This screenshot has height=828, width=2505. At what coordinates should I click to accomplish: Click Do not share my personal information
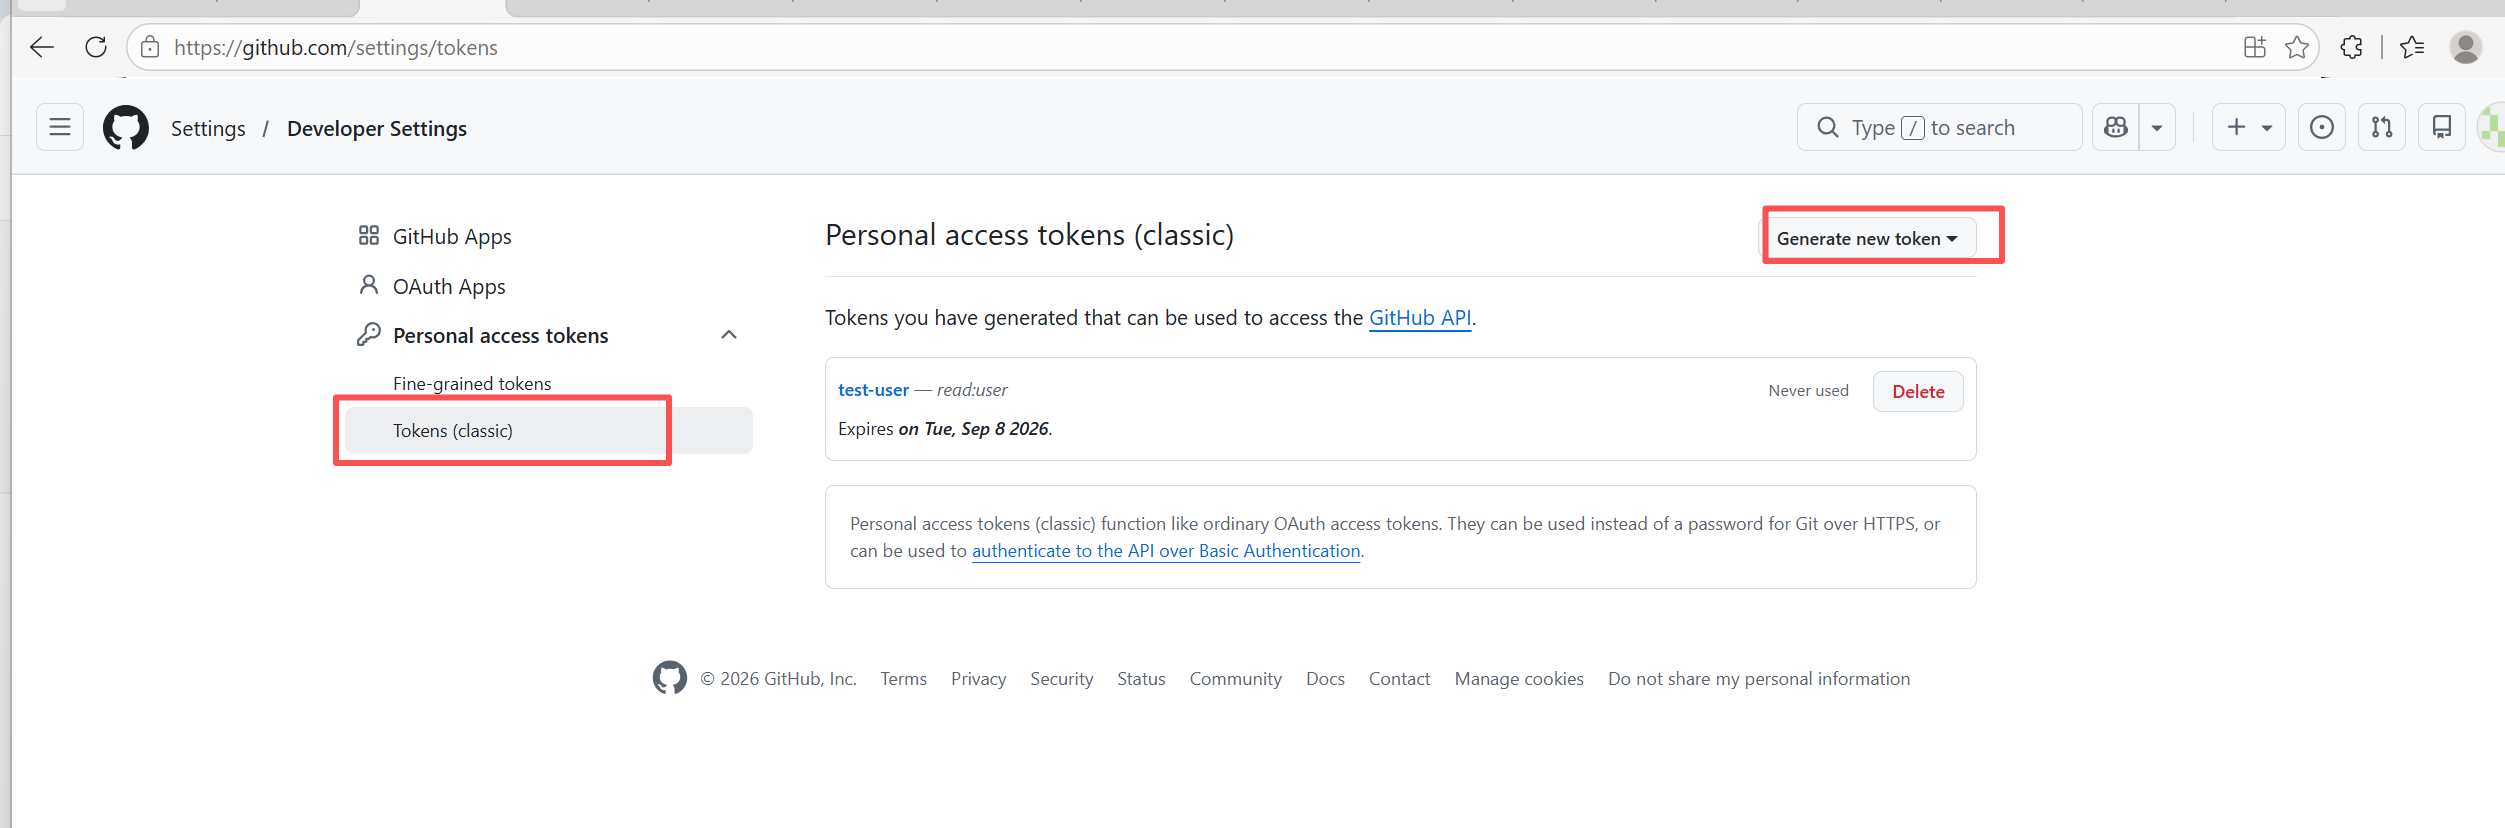[x=1759, y=678]
